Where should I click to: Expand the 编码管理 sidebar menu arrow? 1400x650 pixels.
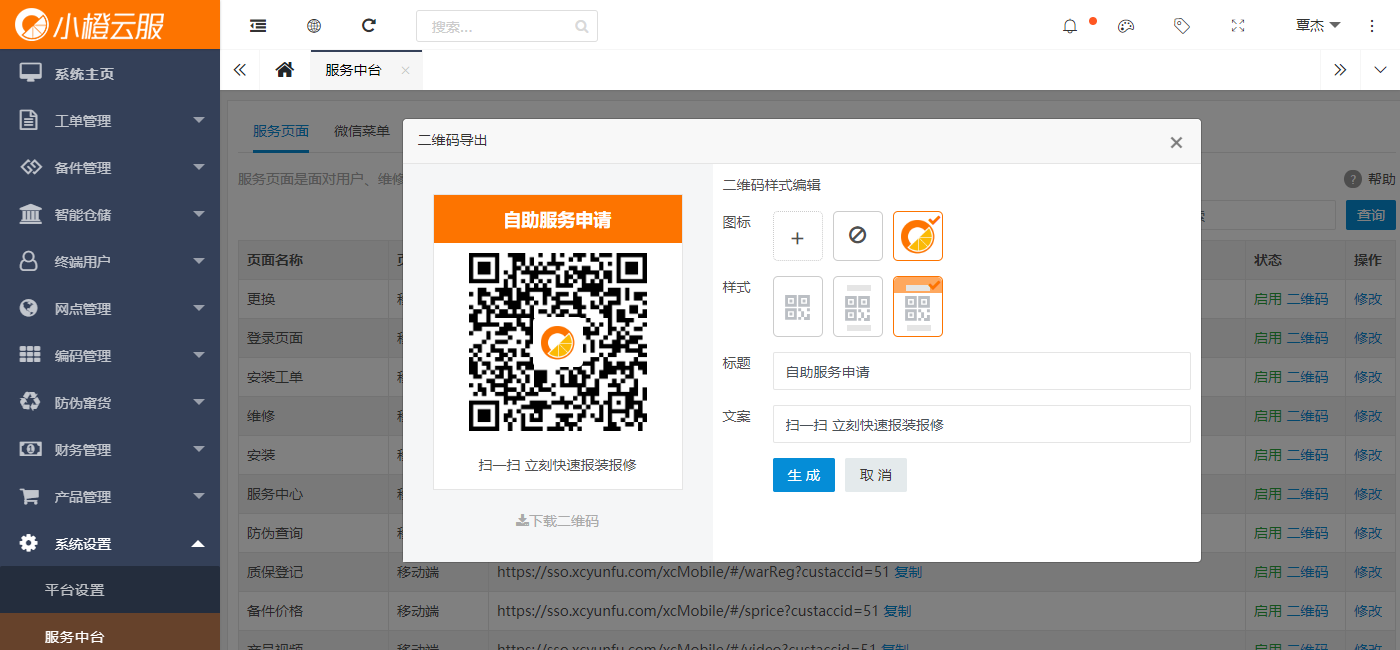pos(198,355)
